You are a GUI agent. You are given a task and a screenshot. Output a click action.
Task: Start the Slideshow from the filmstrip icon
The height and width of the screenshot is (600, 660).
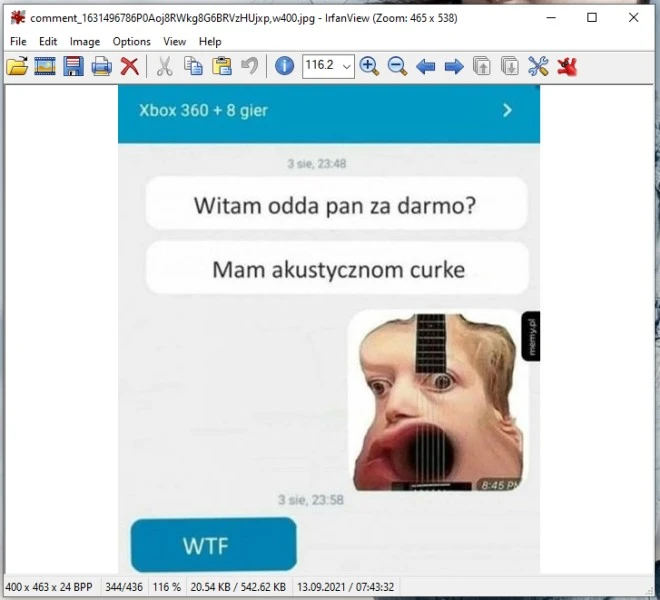(x=45, y=66)
